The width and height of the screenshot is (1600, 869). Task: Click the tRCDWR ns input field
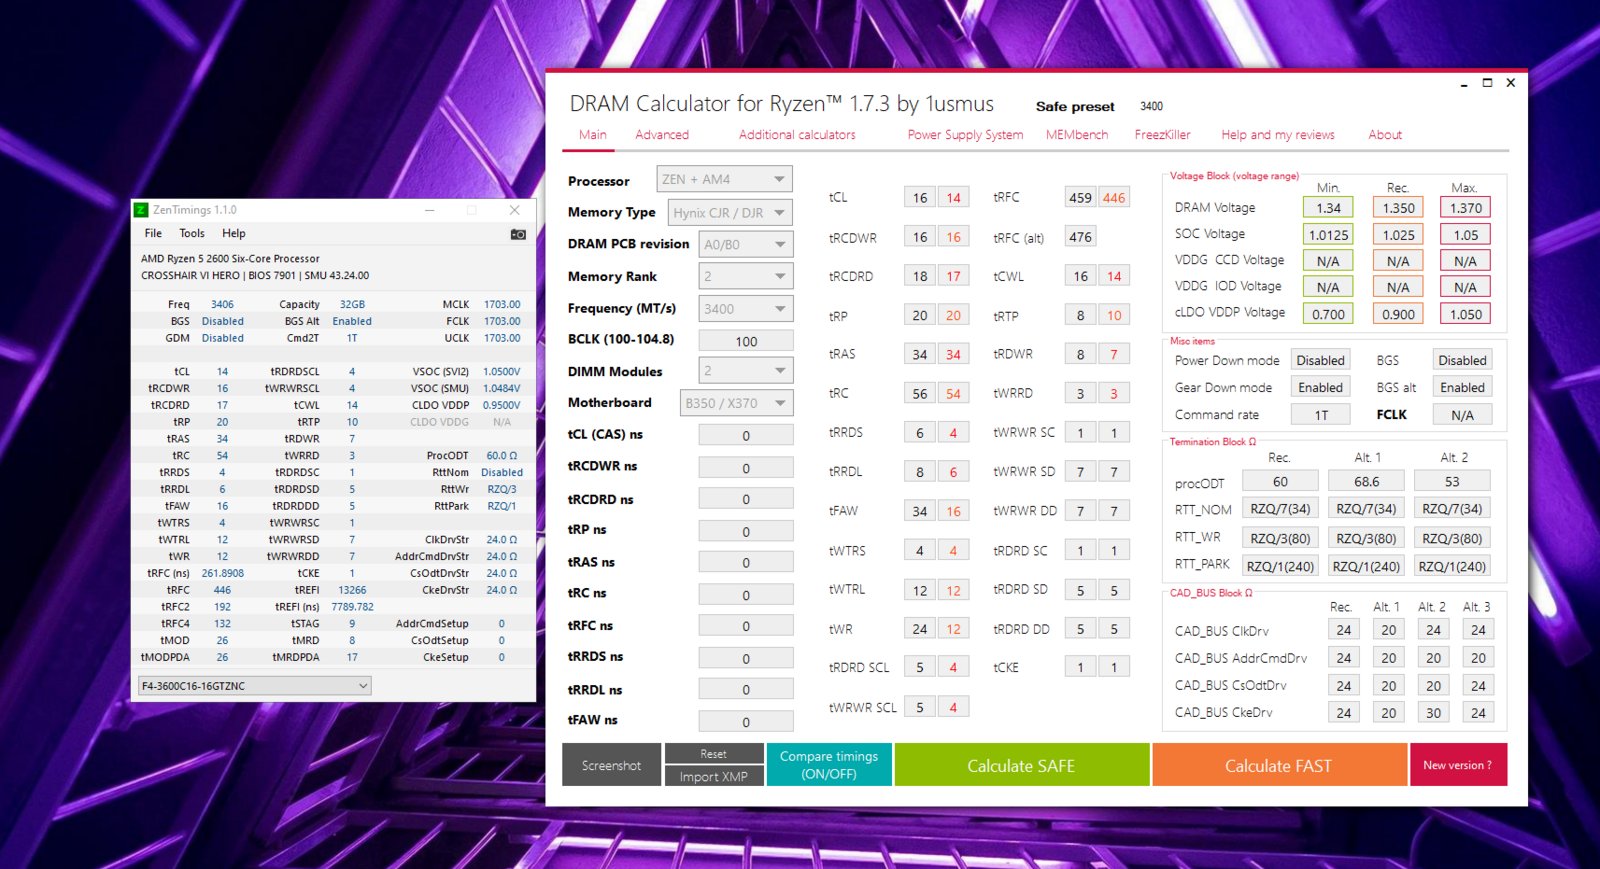click(x=746, y=468)
